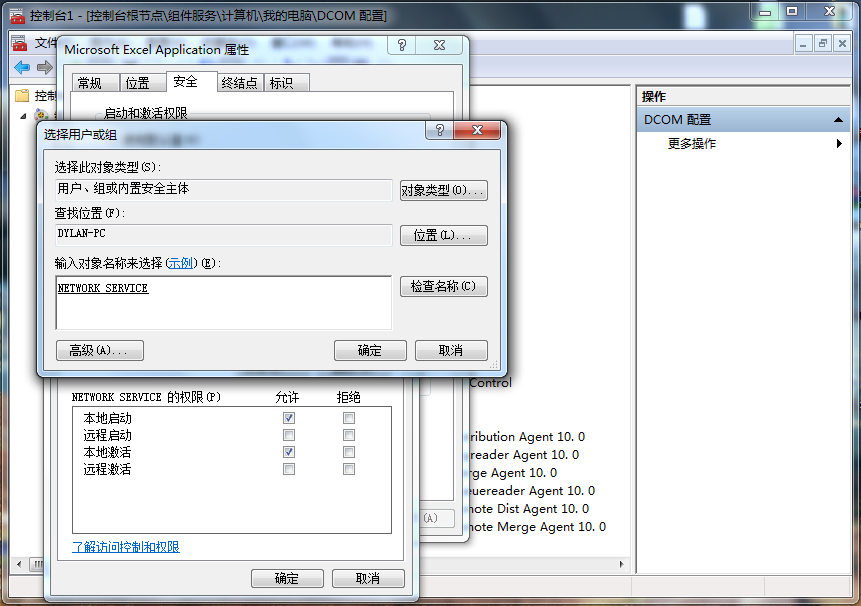This screenshot has width=861, height=606.
Task: Click the back arrow toolbar icon
Action: point(22,68)
